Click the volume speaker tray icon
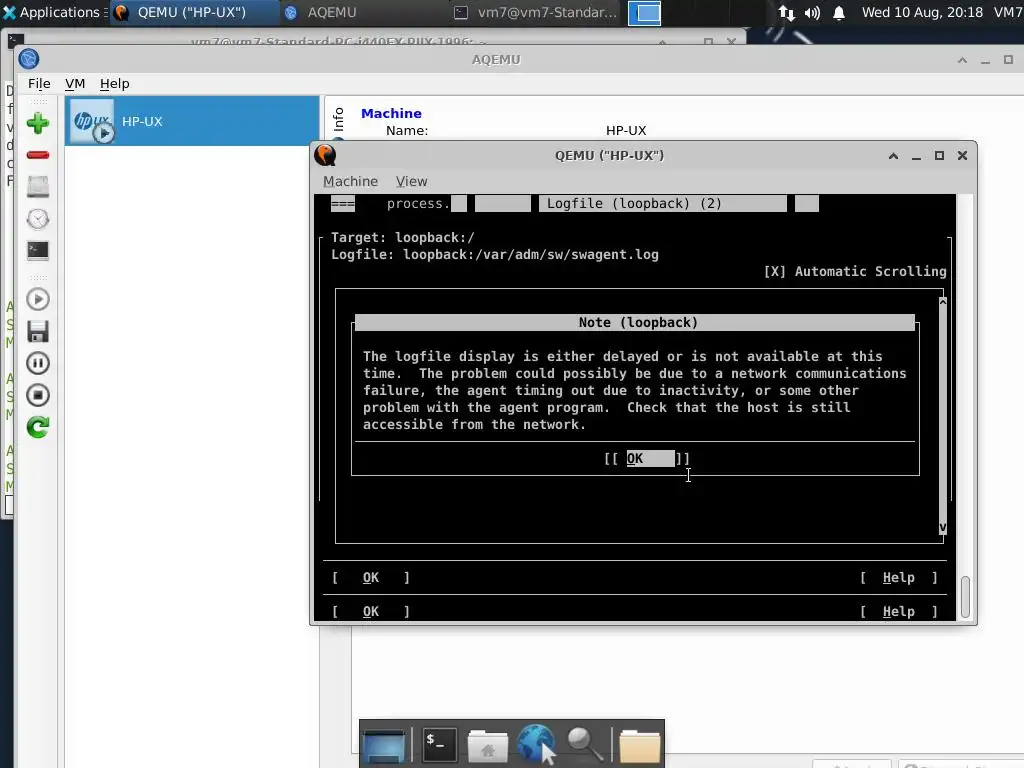Image resolution: width=1024 pixels, height=768 pixels. pyautogui.click(x=812, y=13)
